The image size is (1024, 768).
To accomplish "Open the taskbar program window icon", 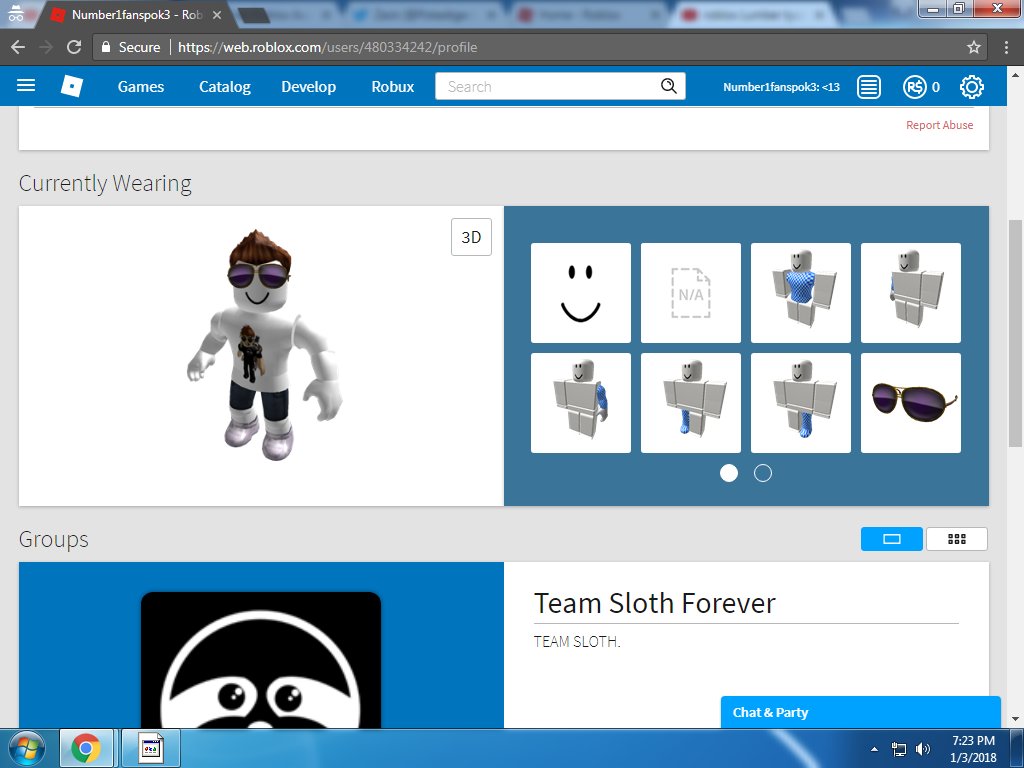I will pos(151,748).
